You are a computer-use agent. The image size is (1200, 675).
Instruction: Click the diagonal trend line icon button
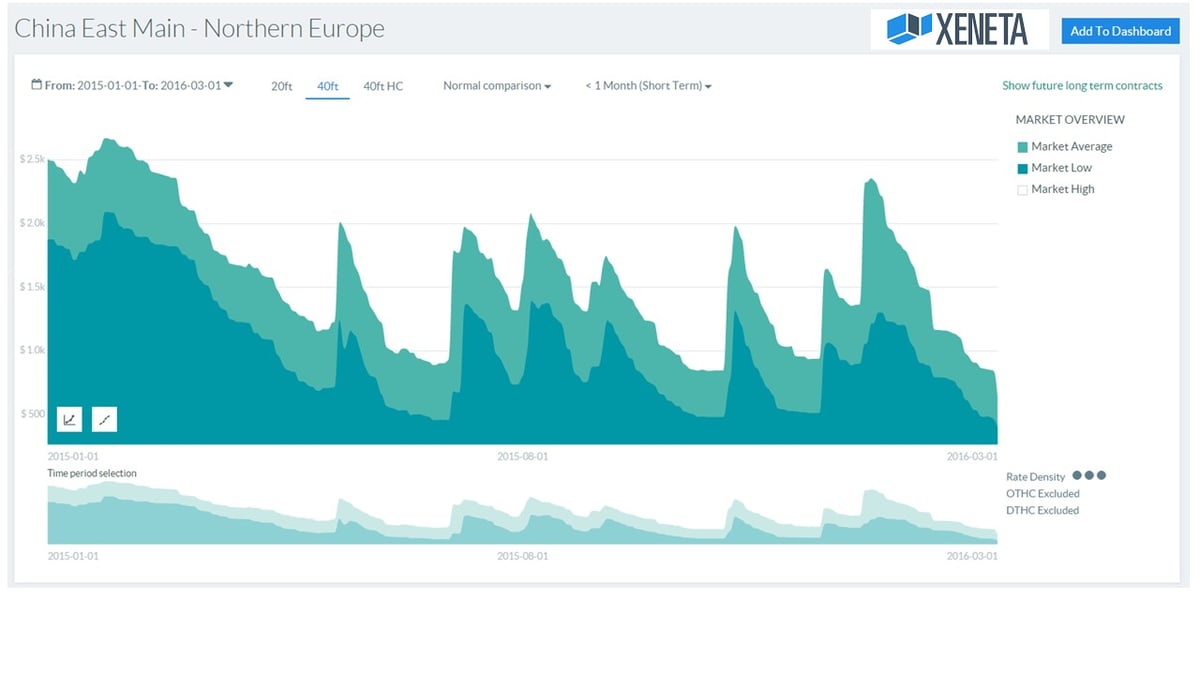(104, 419)
